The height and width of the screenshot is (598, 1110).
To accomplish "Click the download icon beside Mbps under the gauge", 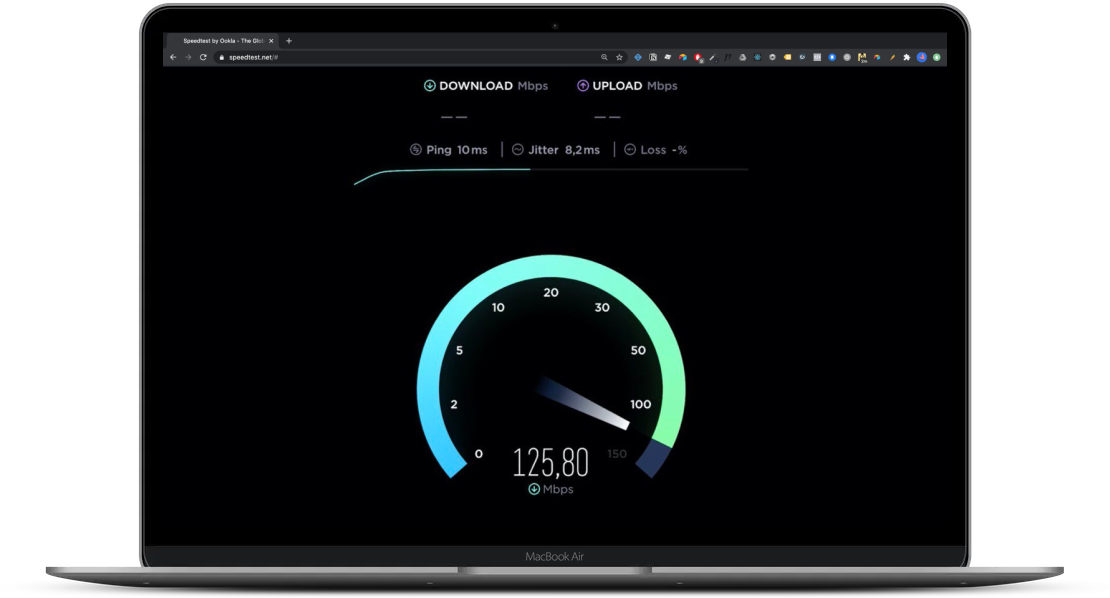I will [x=534, y=489].
